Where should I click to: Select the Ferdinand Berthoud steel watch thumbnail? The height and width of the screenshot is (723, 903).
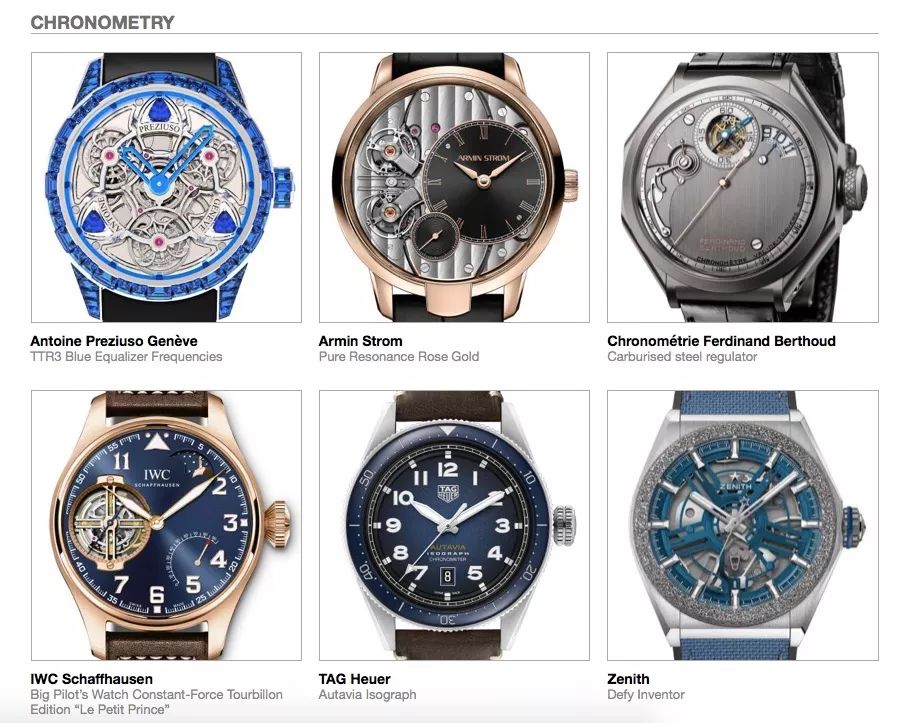pyautogui.click(x=743, y=187)
